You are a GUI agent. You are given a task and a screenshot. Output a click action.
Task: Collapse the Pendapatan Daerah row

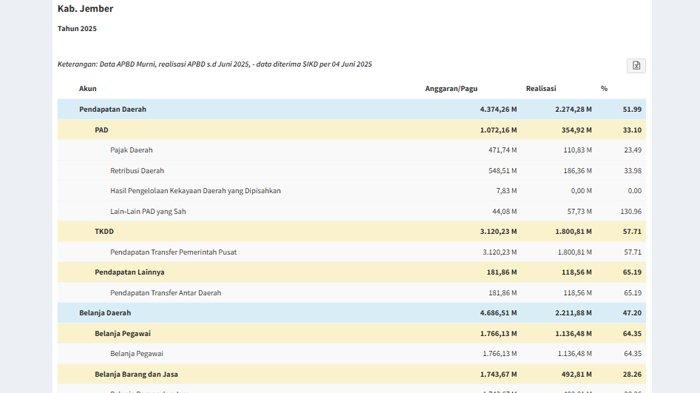click(x=351, y=109)
